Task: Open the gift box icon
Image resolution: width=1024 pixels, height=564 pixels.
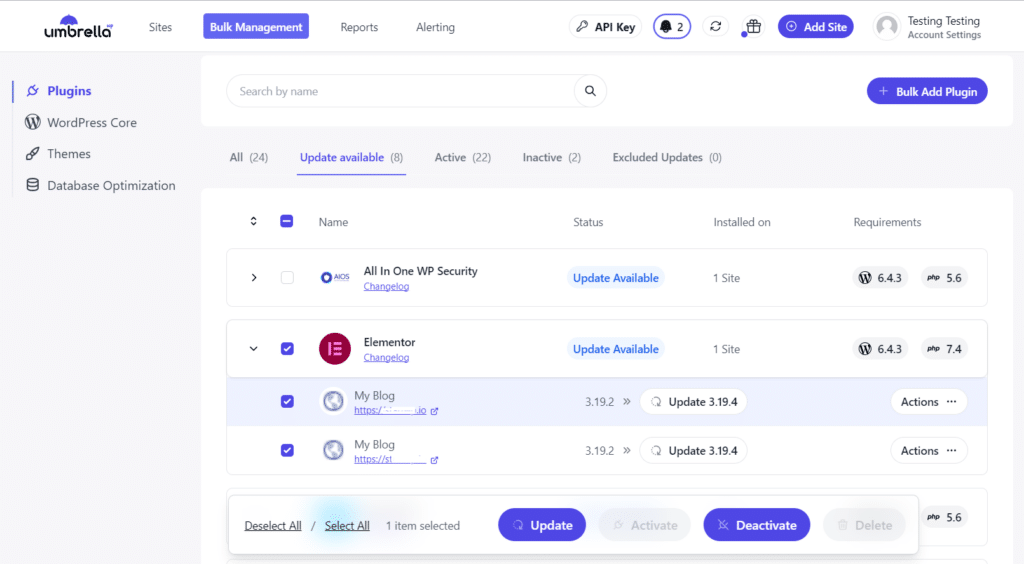Action: tap(754, 26)
